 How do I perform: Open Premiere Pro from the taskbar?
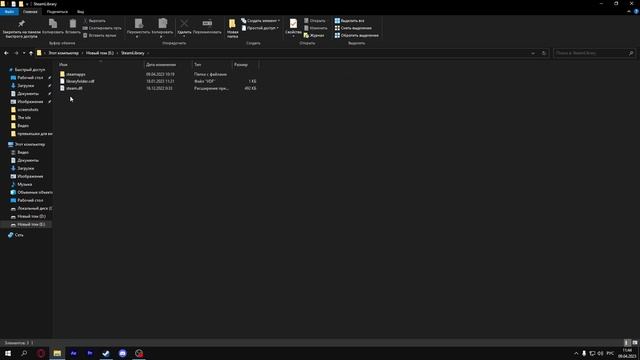coord(90,353)
